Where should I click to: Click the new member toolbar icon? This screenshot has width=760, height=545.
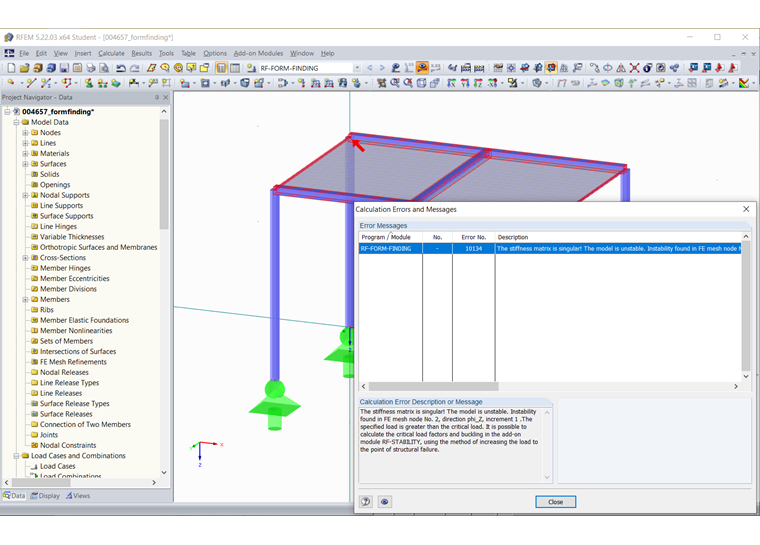pyautogui.click(x=46, y=83)
